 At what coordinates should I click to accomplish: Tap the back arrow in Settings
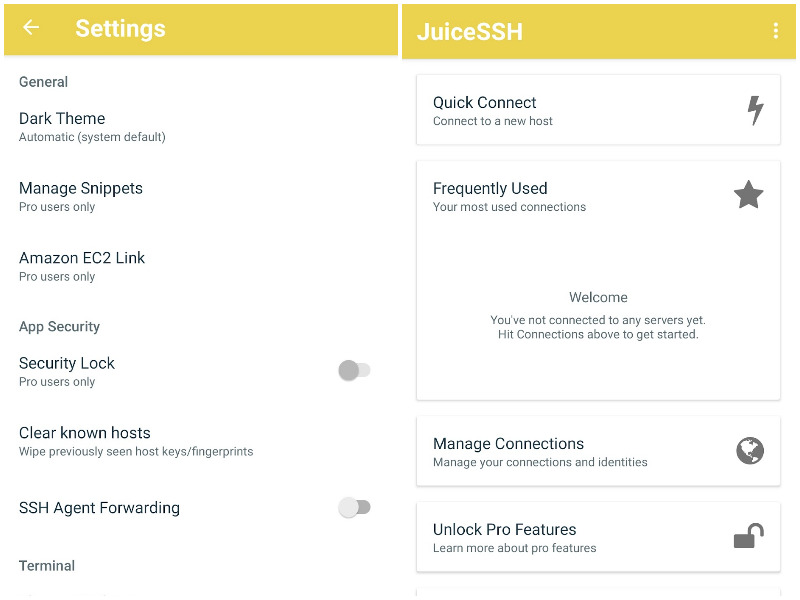tap(31, 28)
